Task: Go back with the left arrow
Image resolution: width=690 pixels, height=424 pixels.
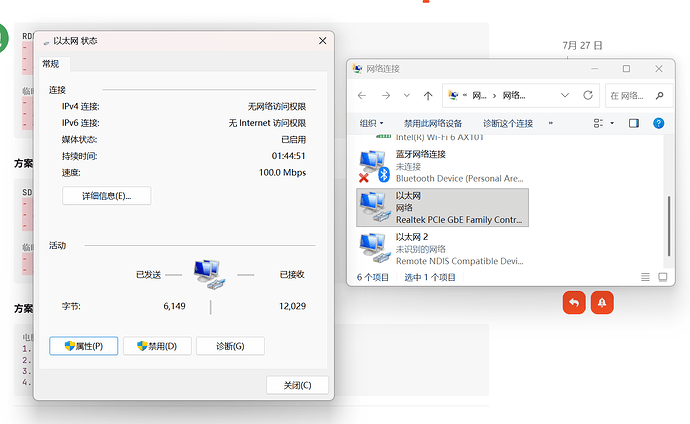Action: tap(362, 95)
